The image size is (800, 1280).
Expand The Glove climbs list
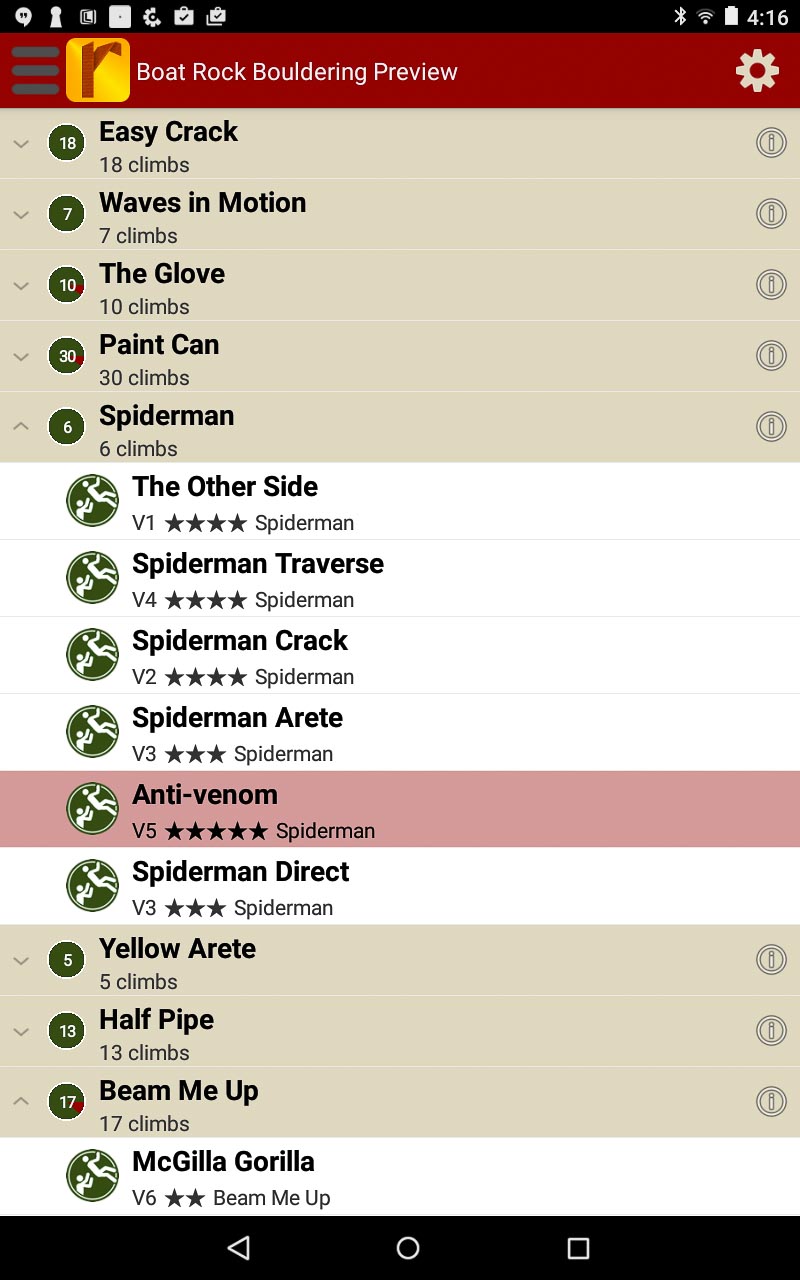(21, 286)
